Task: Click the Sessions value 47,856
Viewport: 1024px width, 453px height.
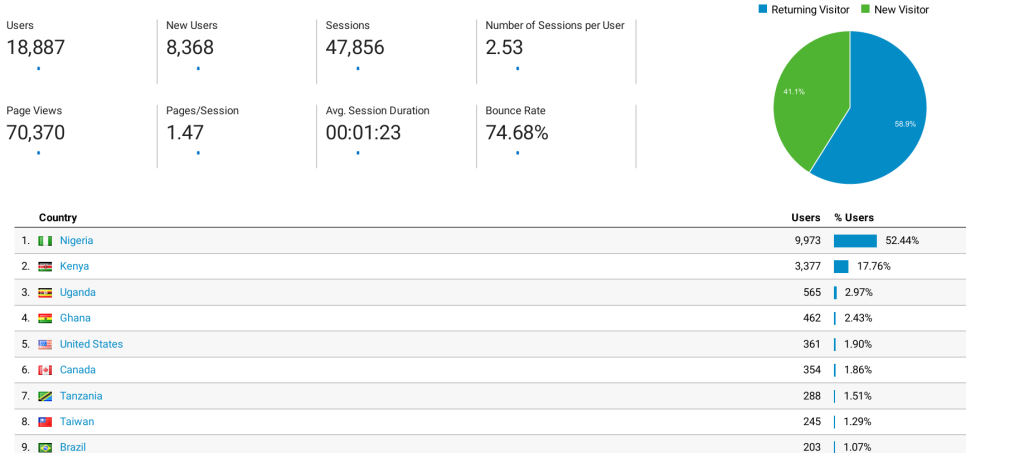Action: [x=355, y=48]
